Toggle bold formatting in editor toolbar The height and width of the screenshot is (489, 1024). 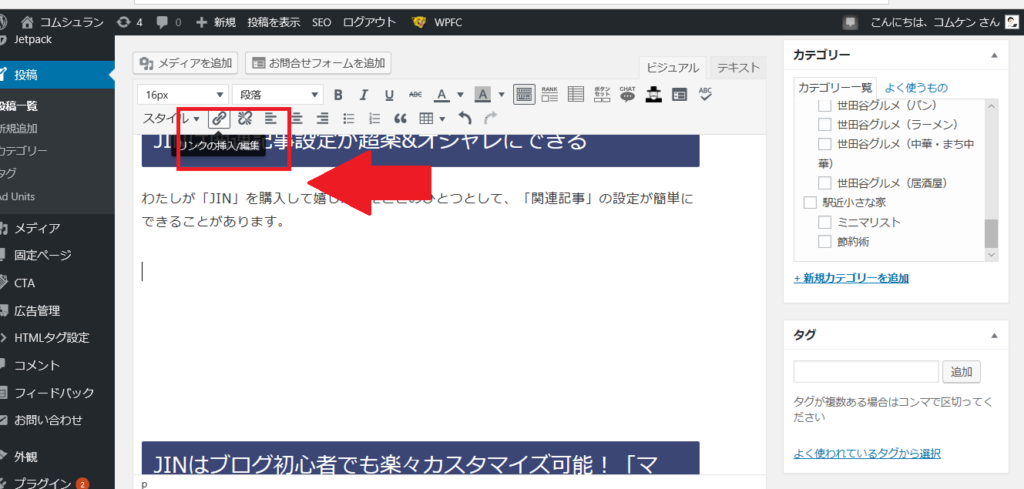click(x=338, y=95)
